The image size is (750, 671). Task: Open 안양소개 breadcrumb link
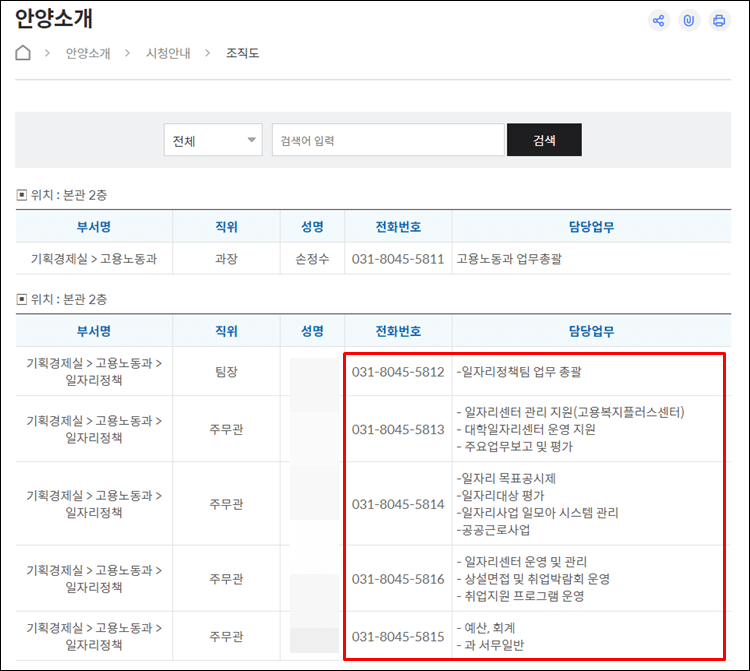click(88, 53)
